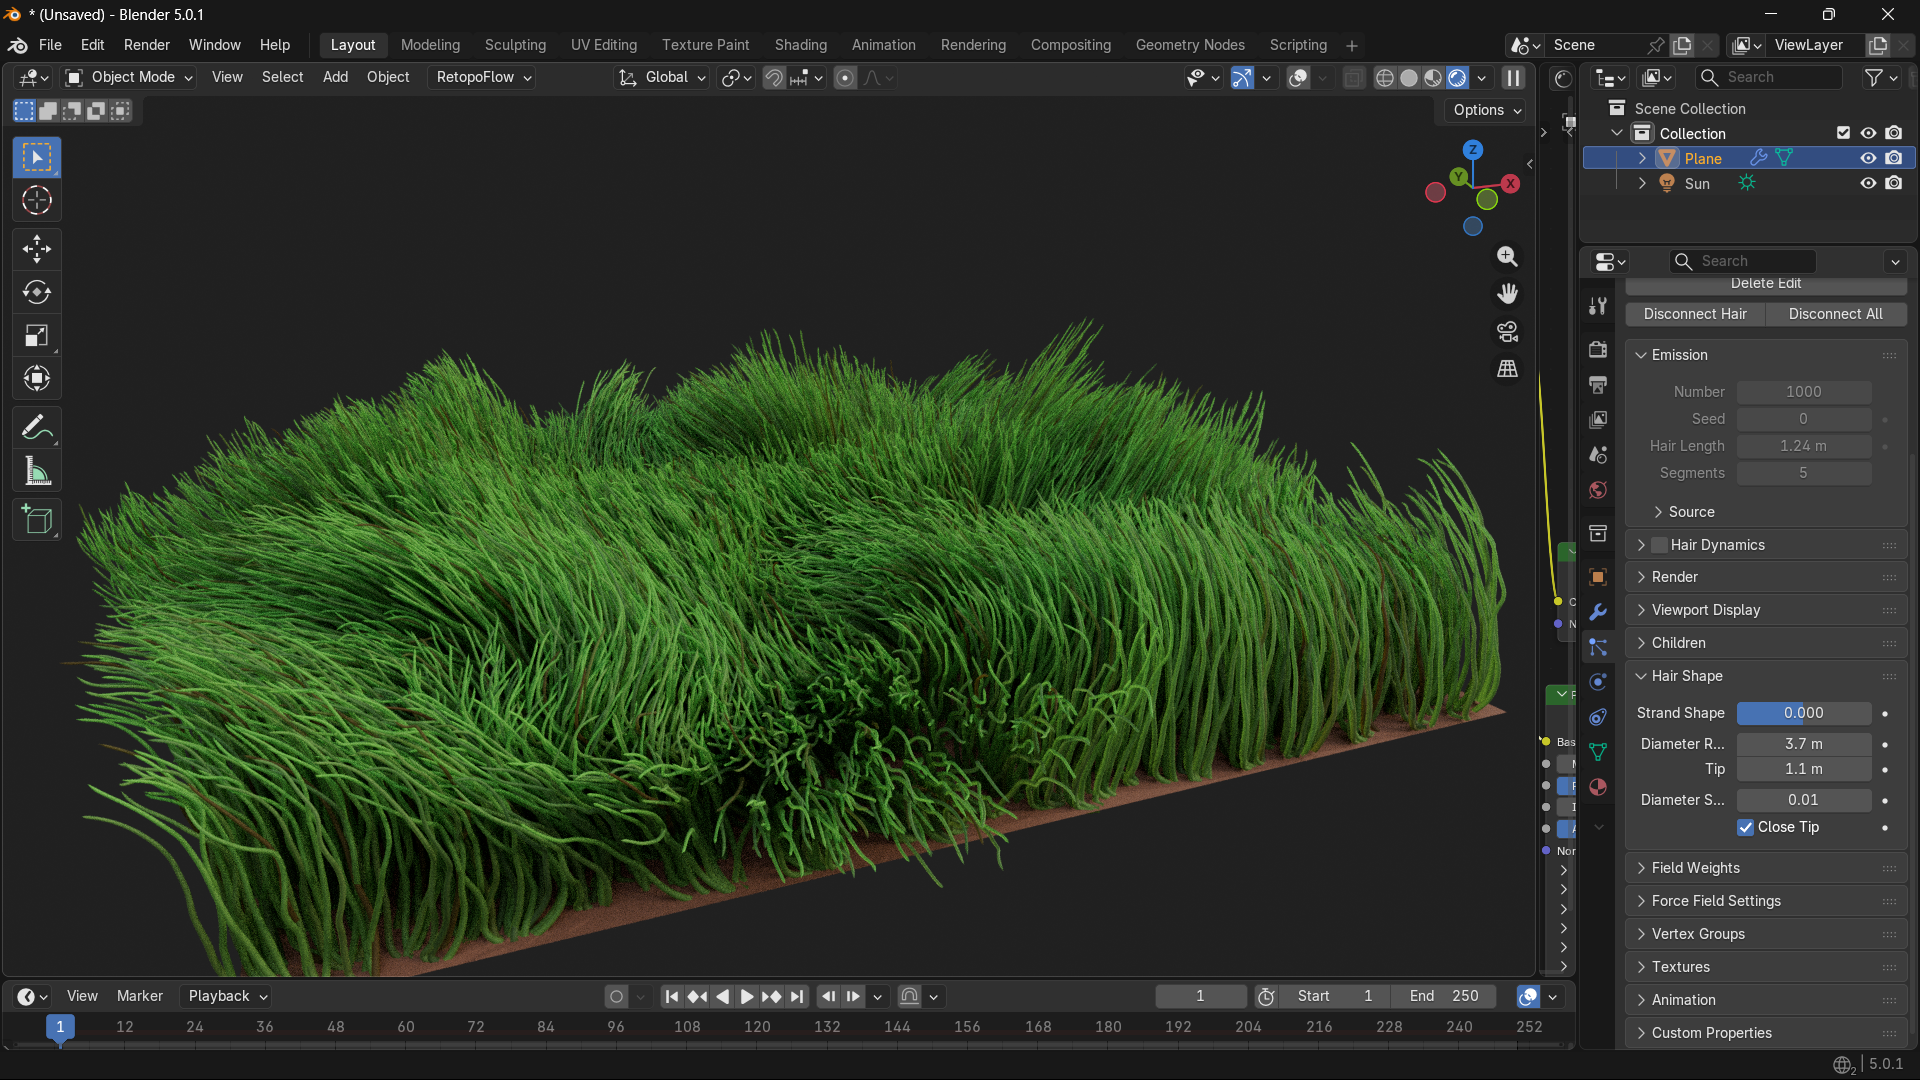Click the pan view hand icon
The height and width of the screenshot is (1080, 1920).
coord(1507,294)
